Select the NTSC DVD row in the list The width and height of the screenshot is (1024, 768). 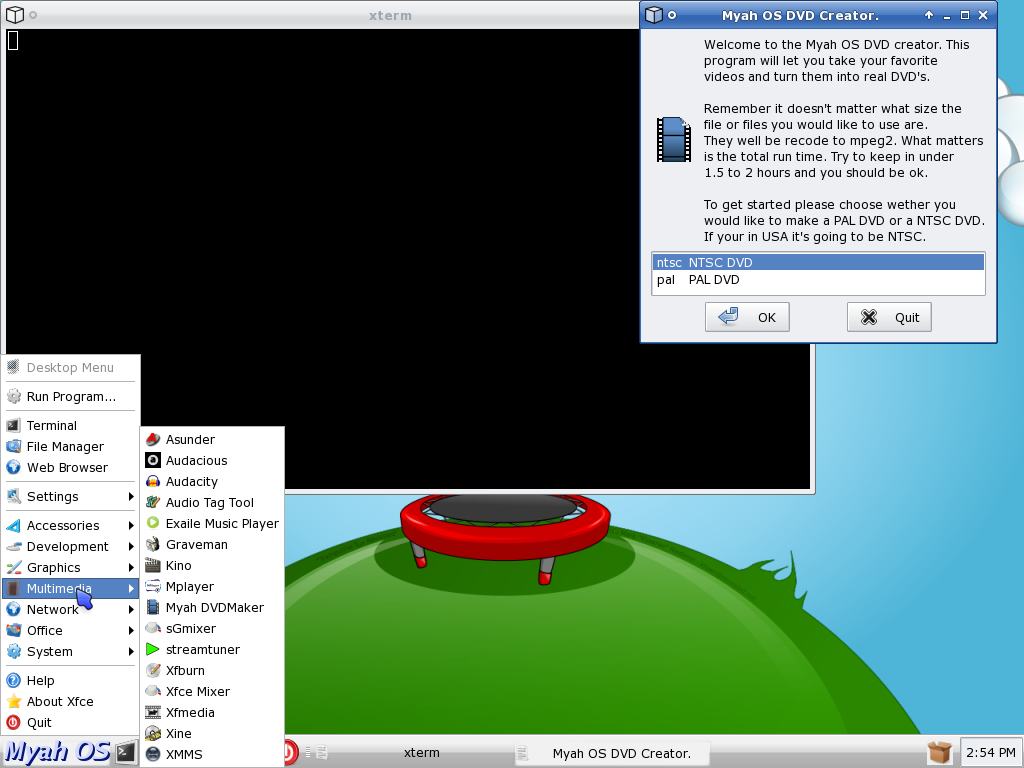pyautogui.click(x=818, y=263)
